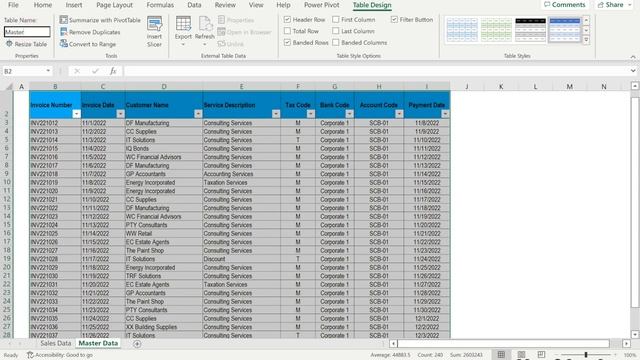
Task: Check accessibility status in status bar
Action: point(60,355)
